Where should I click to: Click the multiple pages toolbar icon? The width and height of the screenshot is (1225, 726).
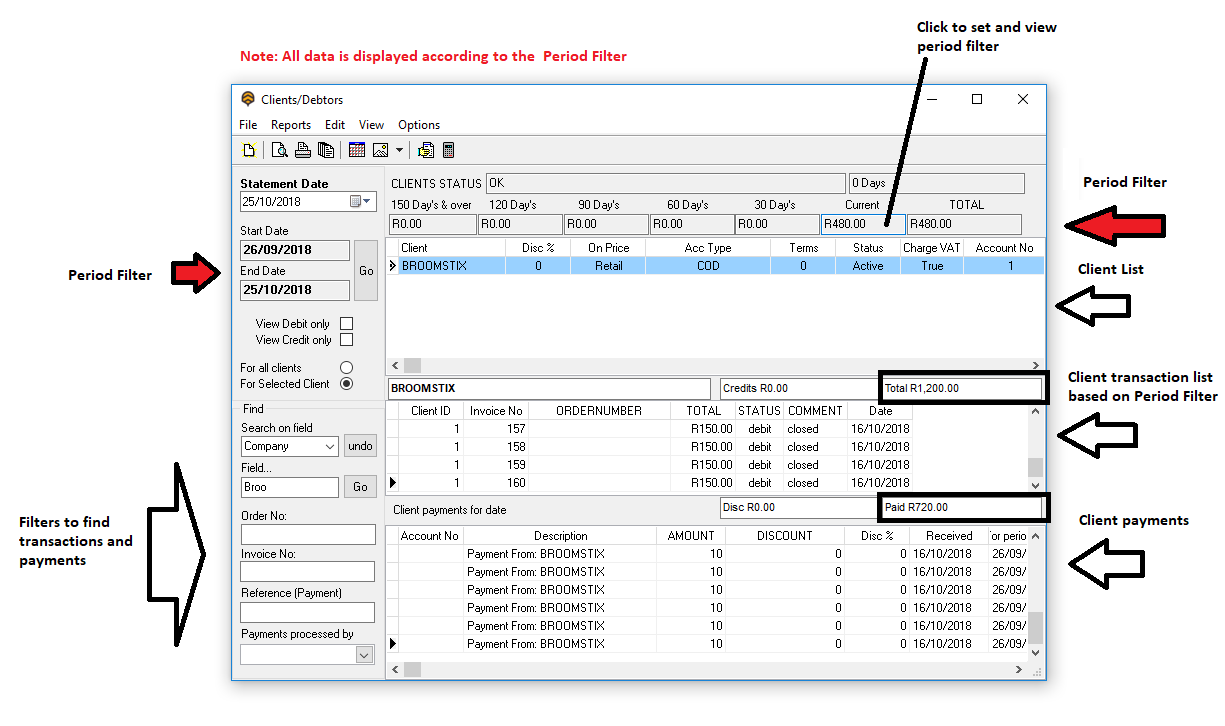(x=325, y=150)
